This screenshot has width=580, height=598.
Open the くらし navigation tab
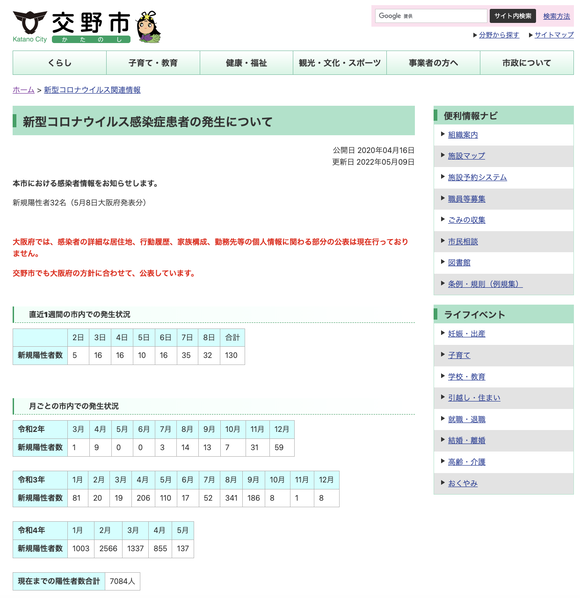point(59,63)
